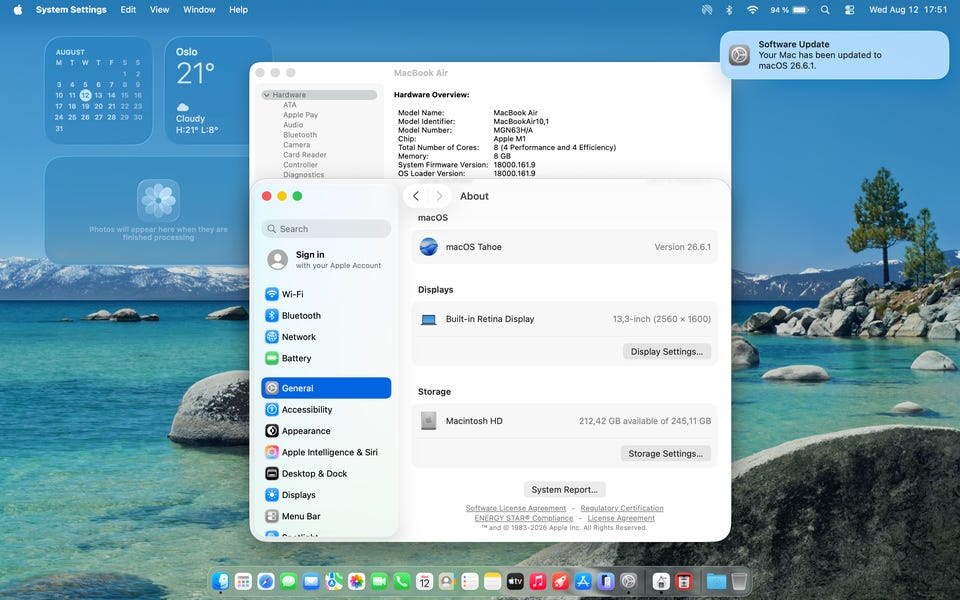
Task: Open Messages from the Dock
Action: [x=288, y=581]
